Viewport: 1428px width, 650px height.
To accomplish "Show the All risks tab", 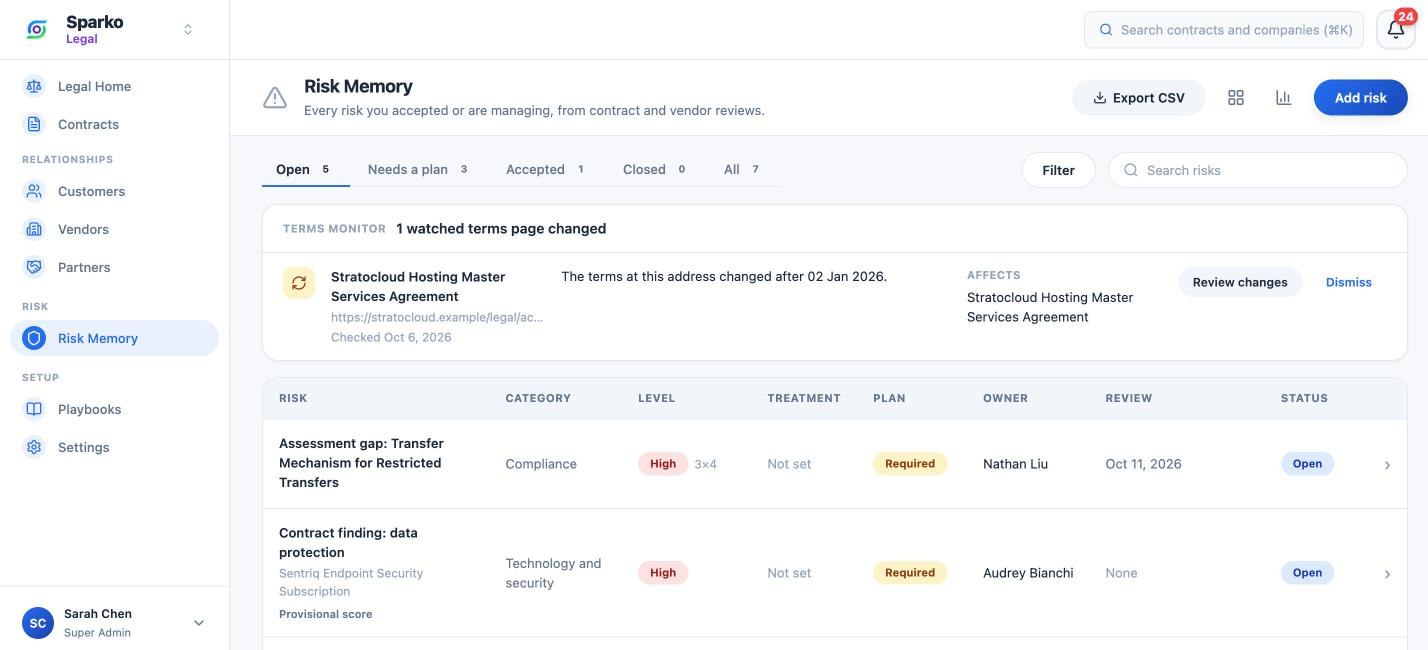I will (743, 169).
